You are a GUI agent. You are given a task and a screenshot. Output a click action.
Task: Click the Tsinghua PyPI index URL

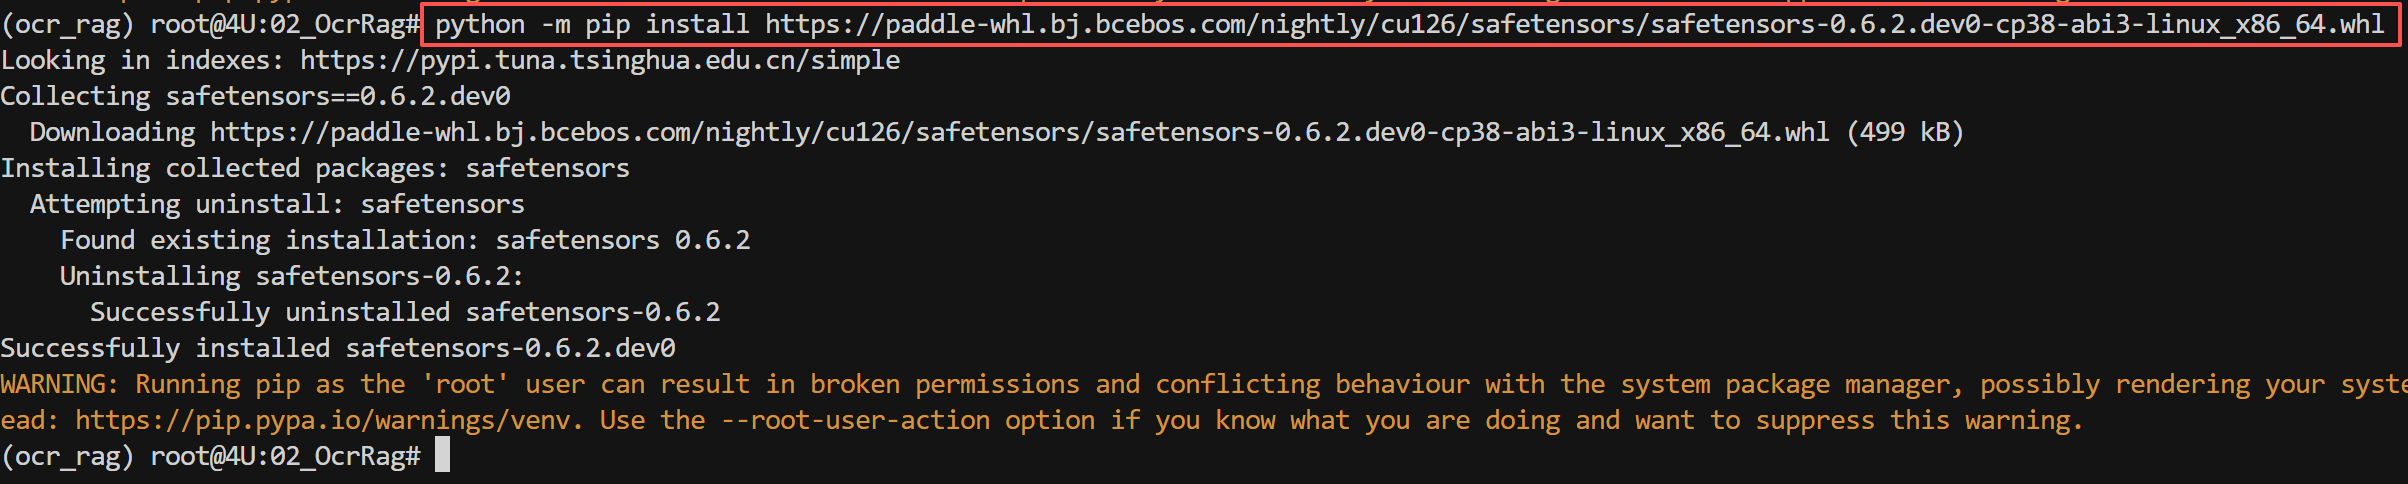[x=600, y=61]
